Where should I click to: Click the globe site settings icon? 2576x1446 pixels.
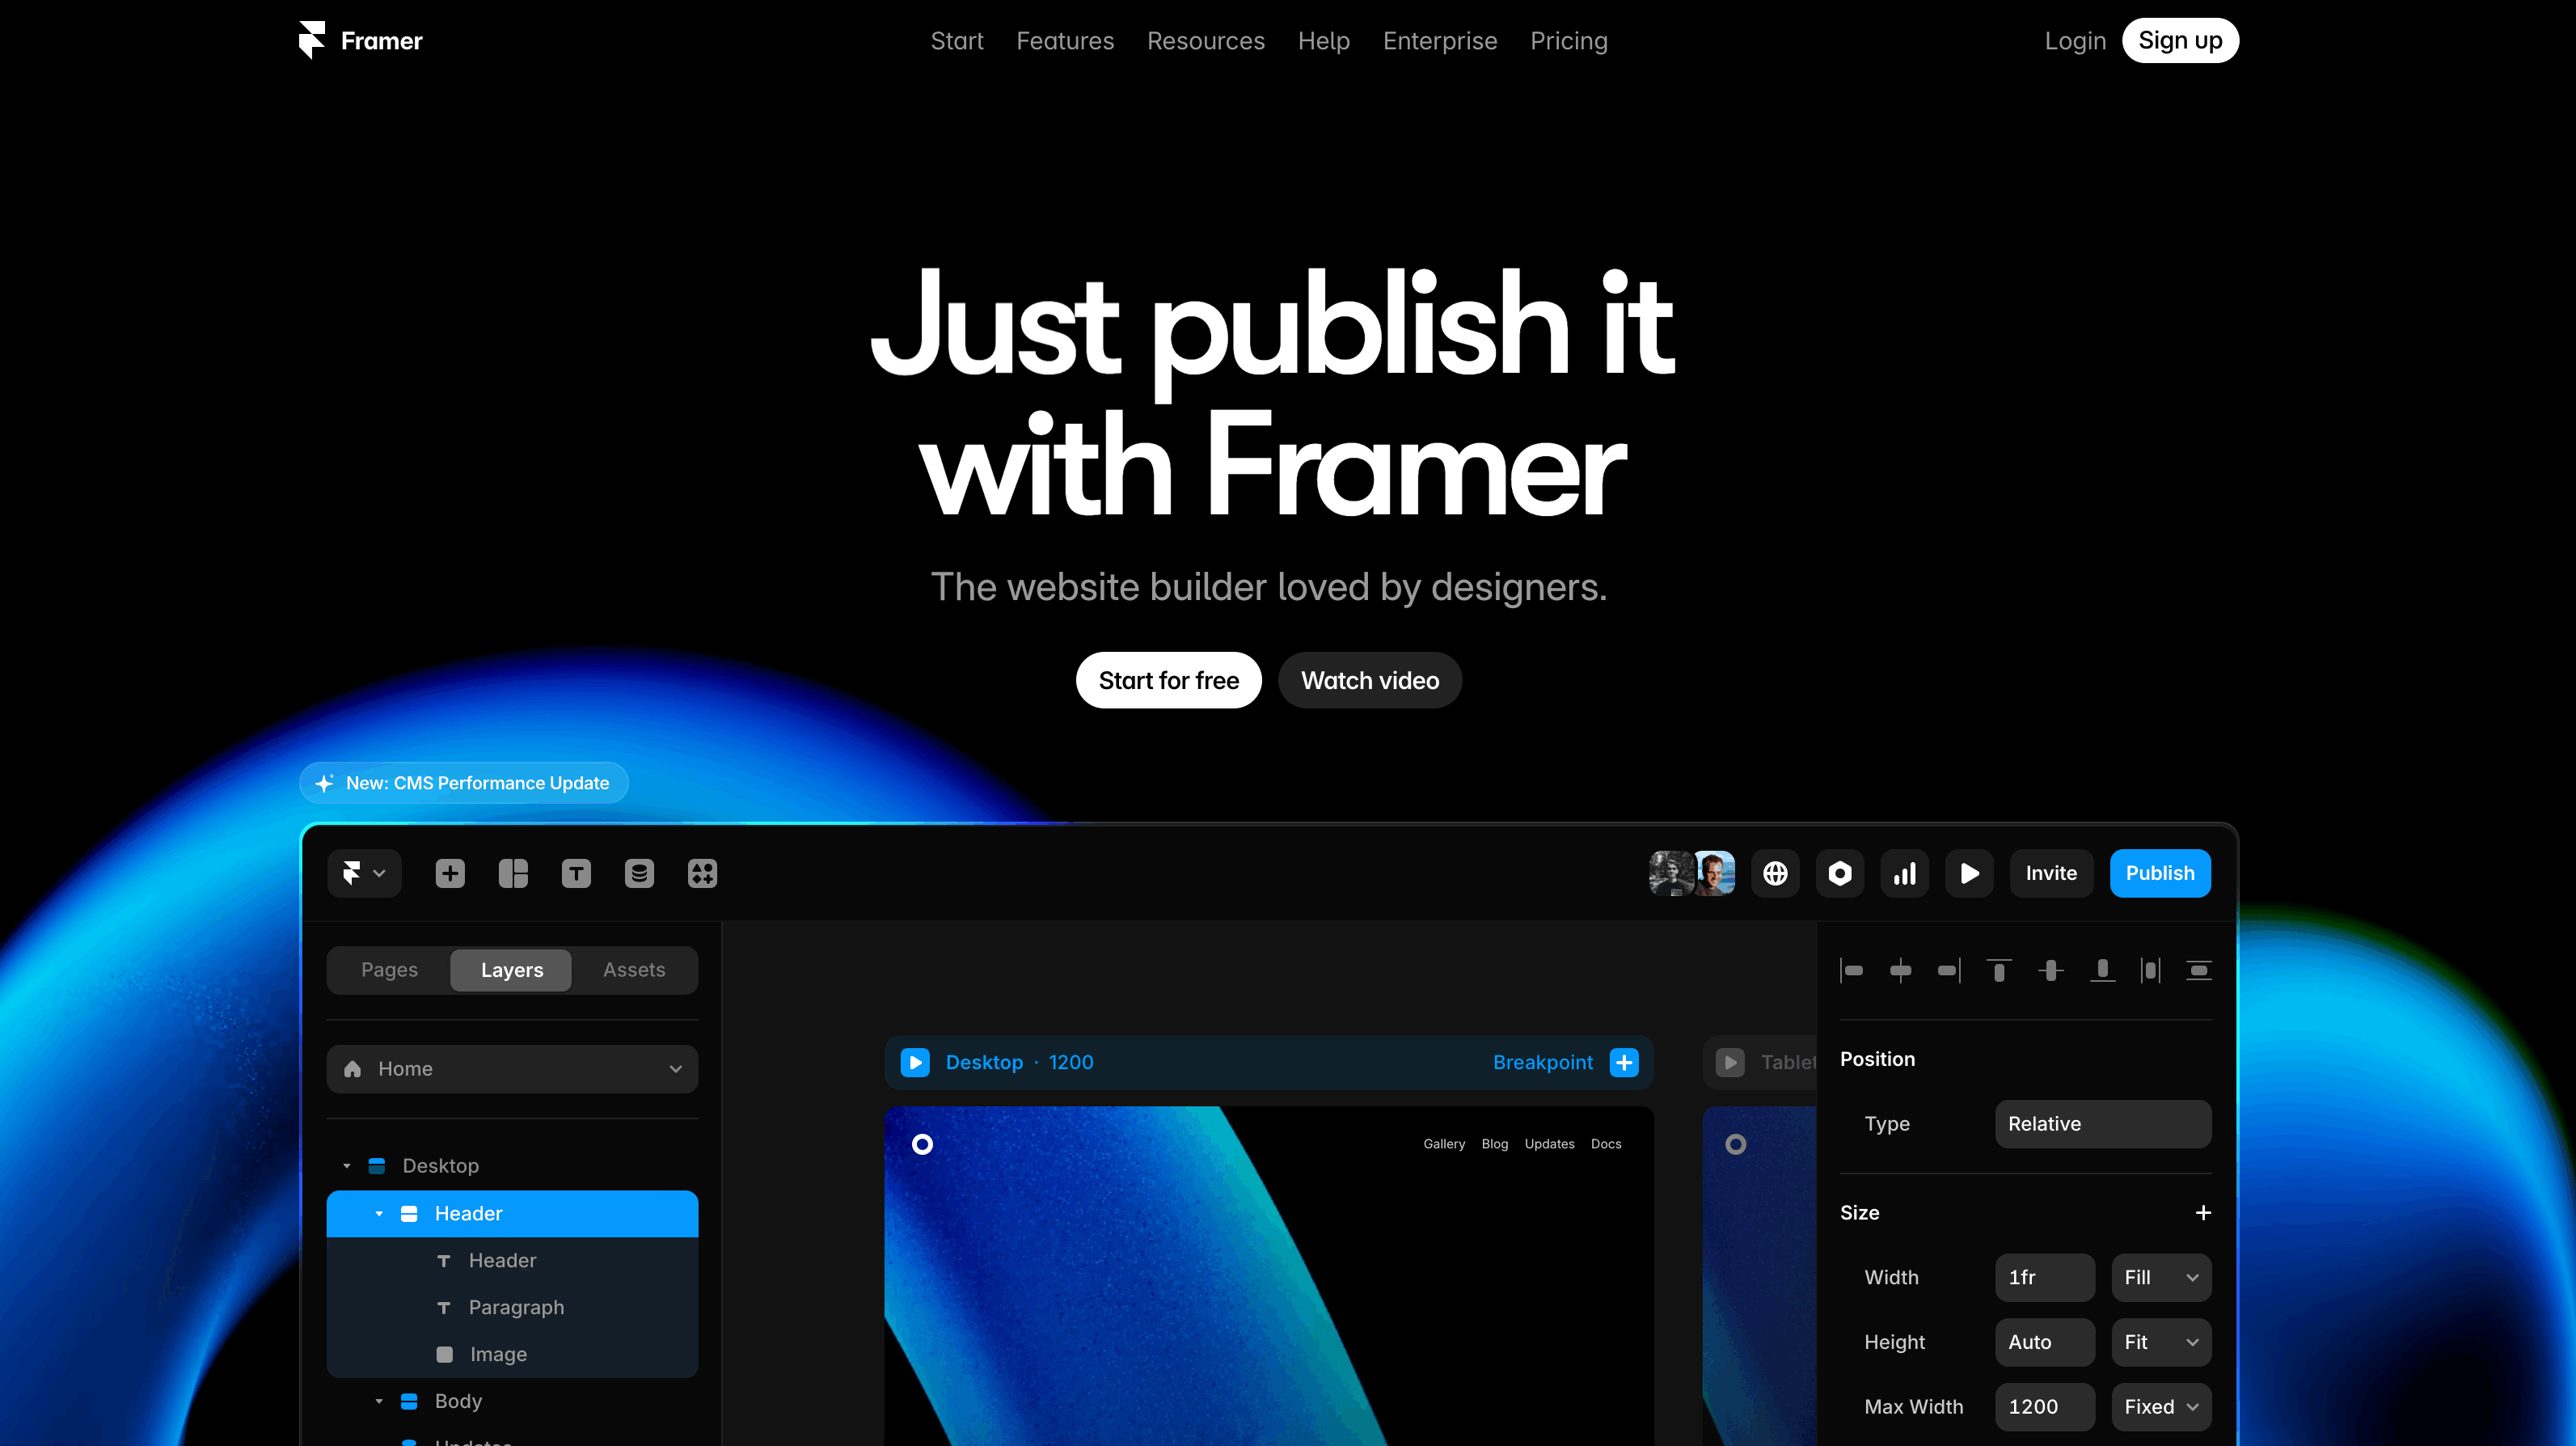pos(1775,873)
